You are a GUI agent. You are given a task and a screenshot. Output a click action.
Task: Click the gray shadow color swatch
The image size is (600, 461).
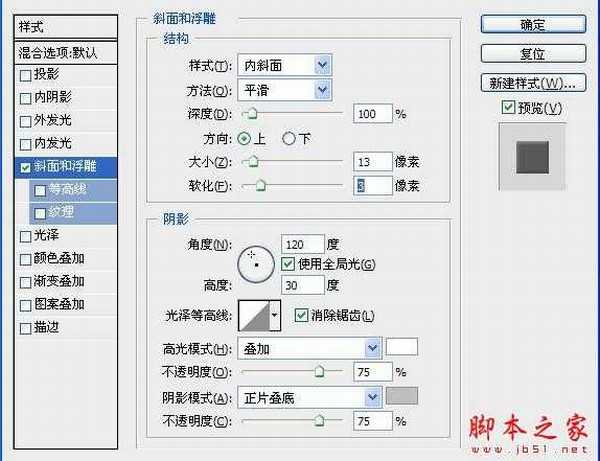(x=402, y=397)
